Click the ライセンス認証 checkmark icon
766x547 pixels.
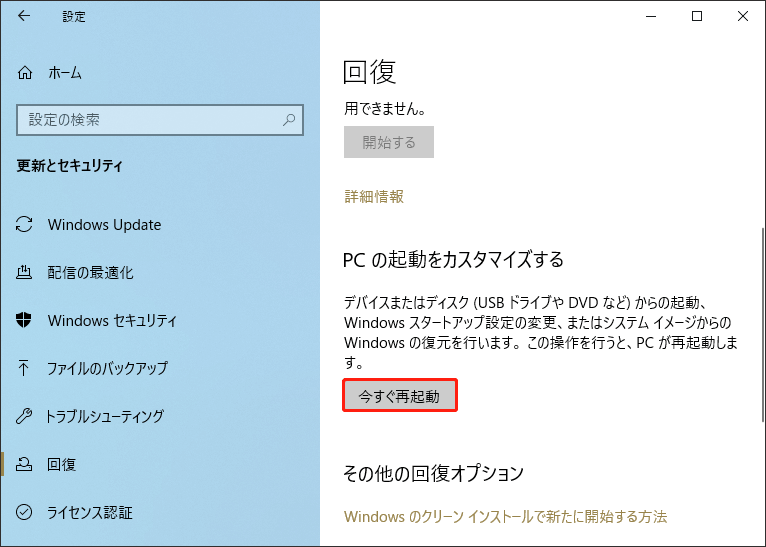coord(24,512)
